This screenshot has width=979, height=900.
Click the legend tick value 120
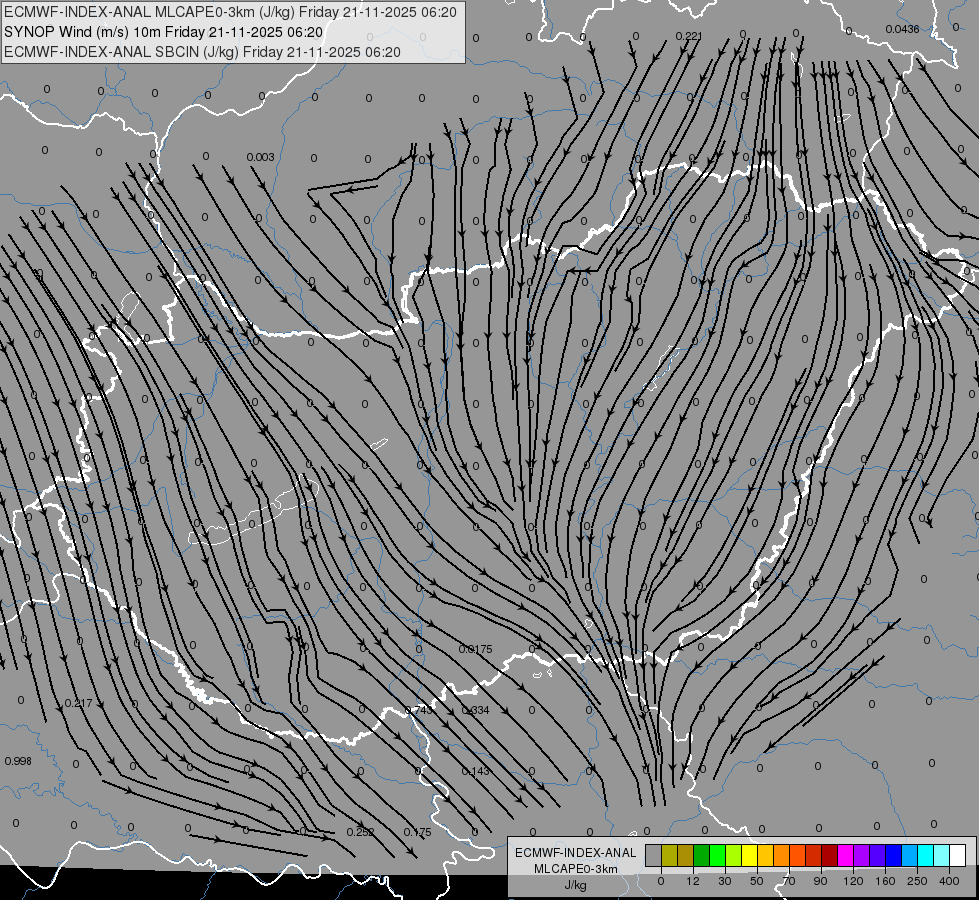pyautogui.click(x=854, y=881)
